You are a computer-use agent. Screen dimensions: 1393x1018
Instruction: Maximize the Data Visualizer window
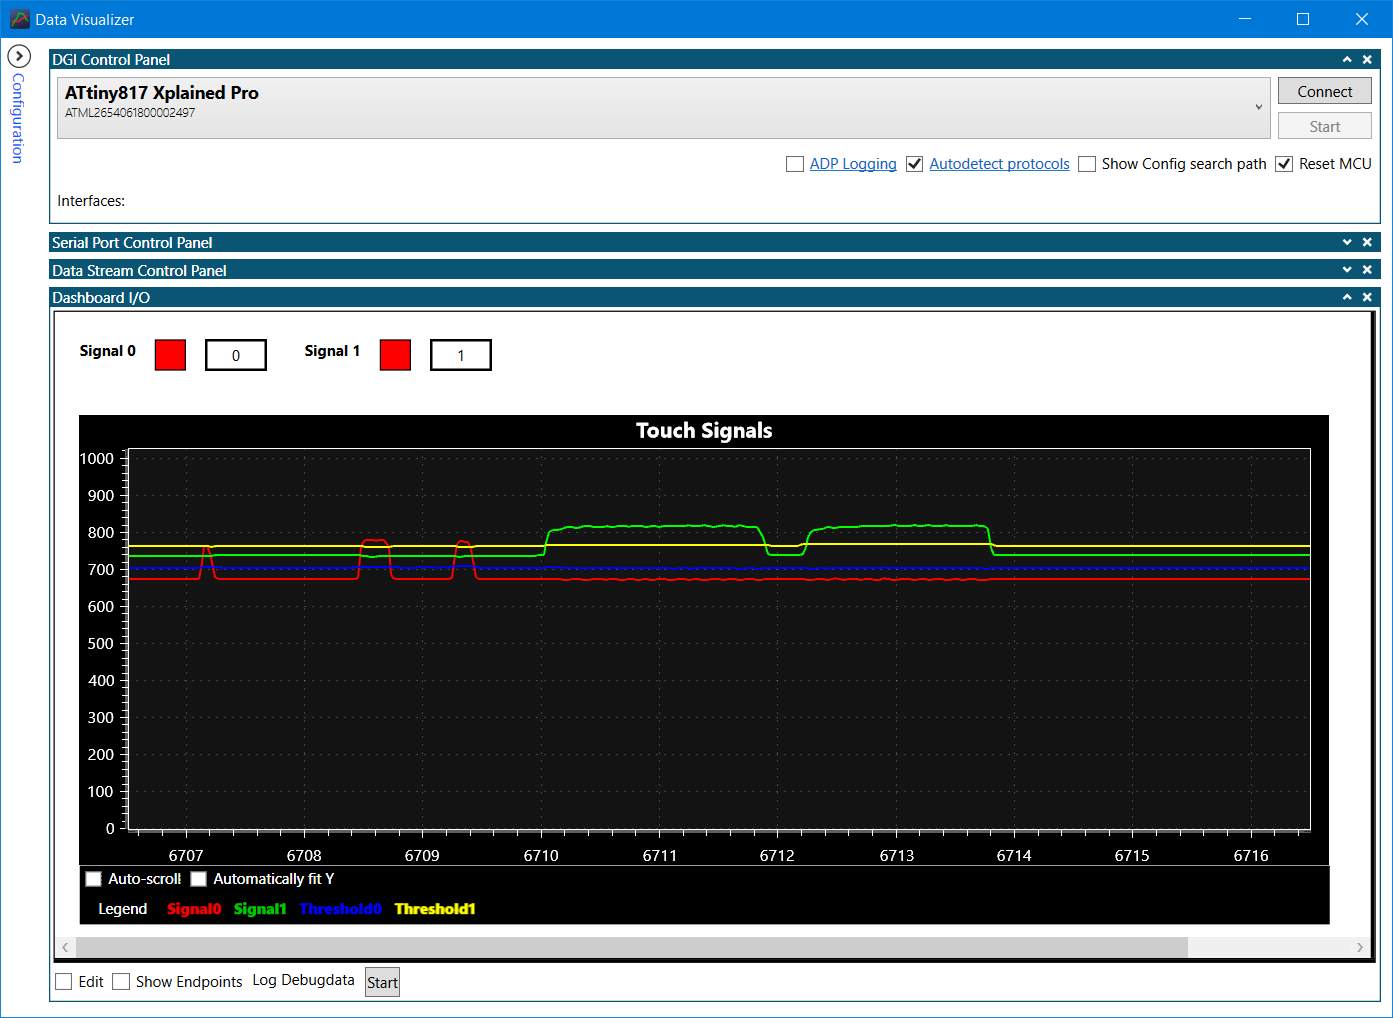[x=1303, y=19]
